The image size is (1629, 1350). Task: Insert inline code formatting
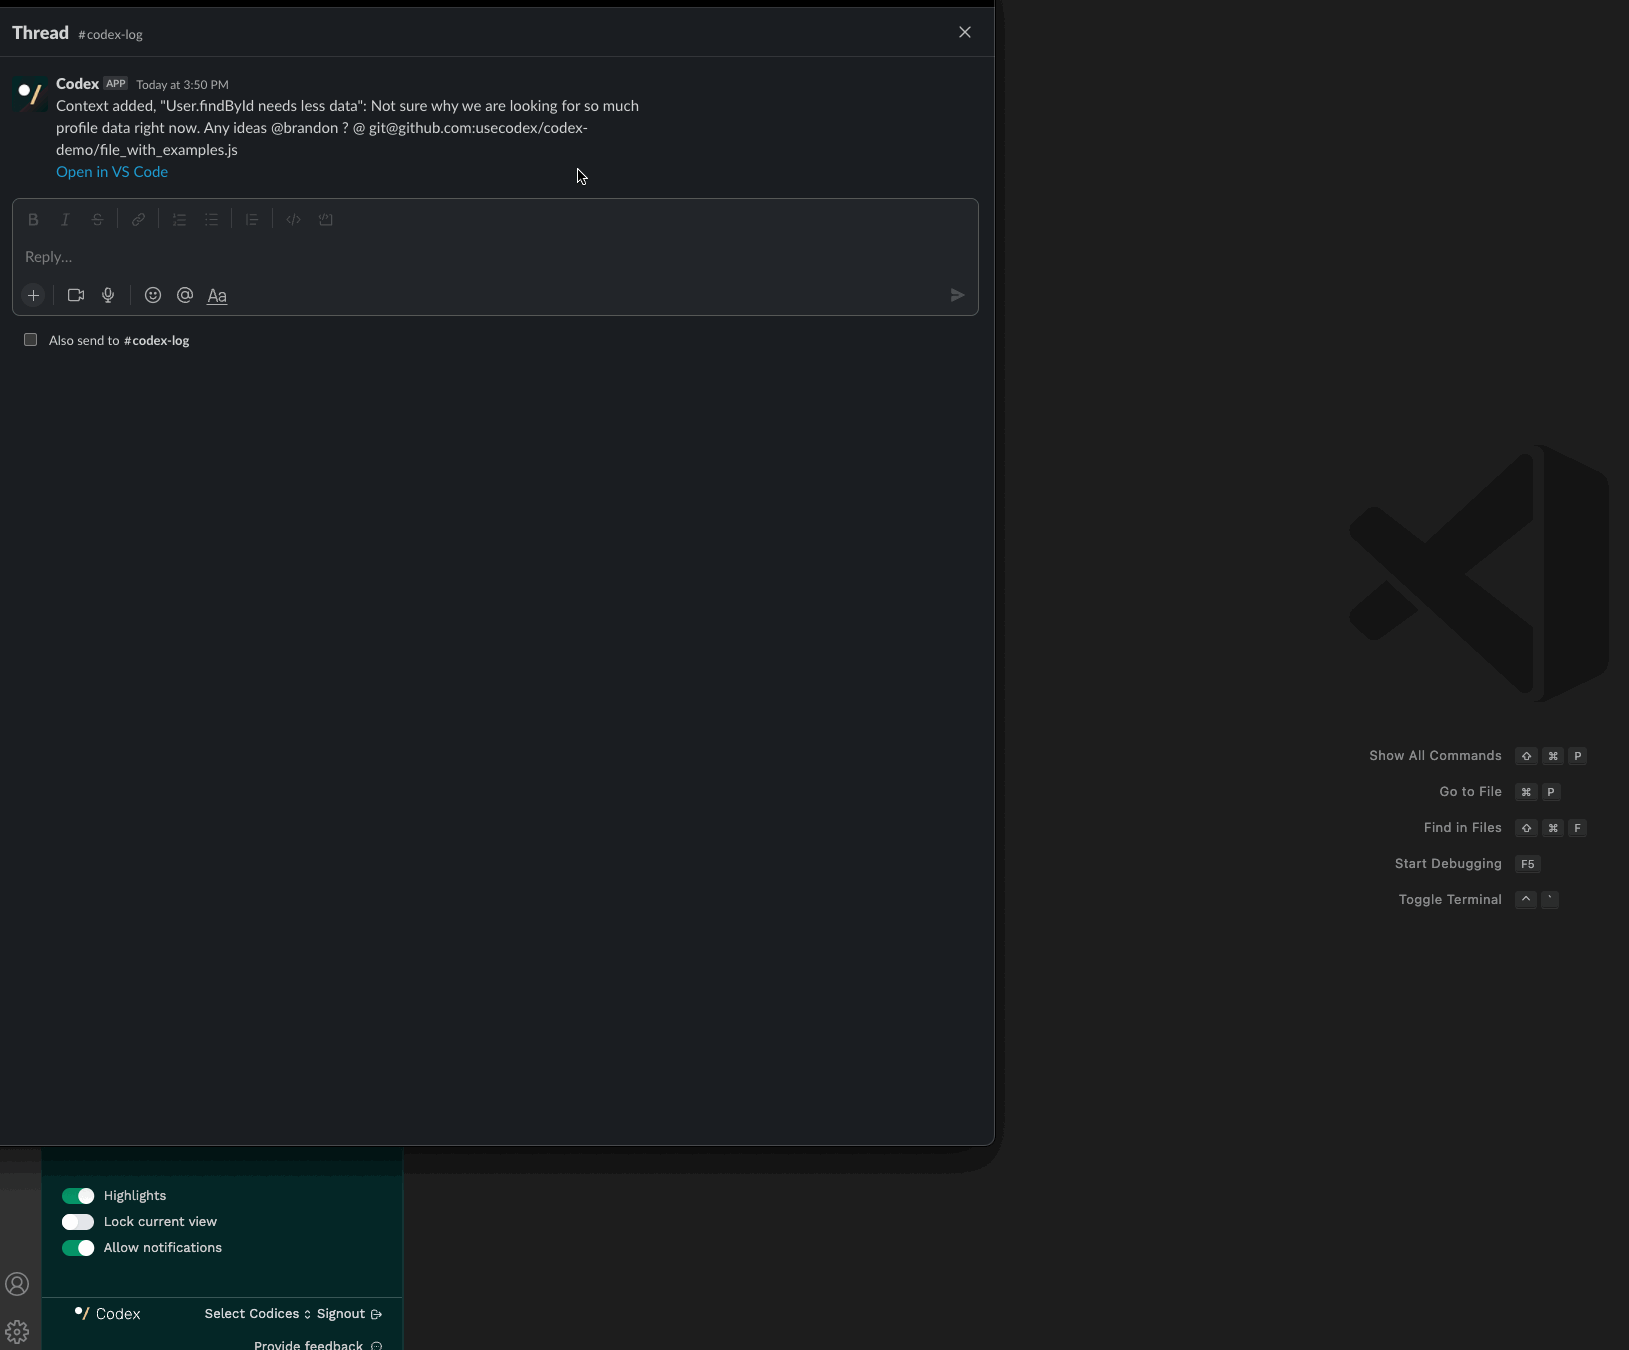[x=293, y=220]
